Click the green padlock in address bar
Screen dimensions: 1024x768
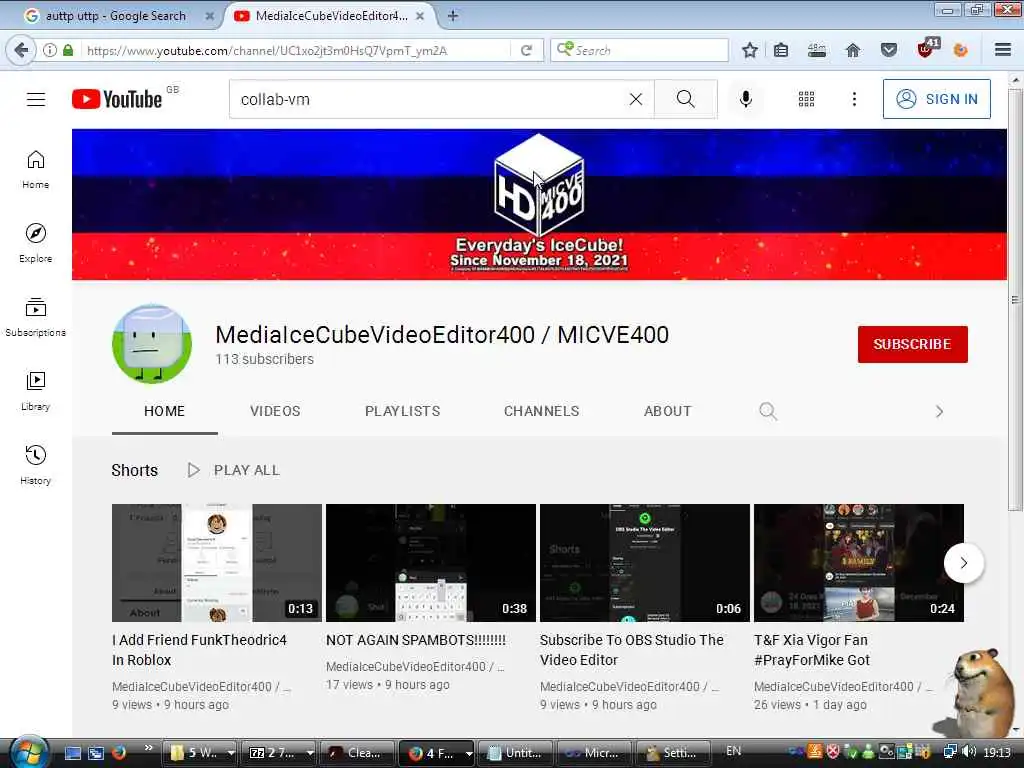click(68, 50)
